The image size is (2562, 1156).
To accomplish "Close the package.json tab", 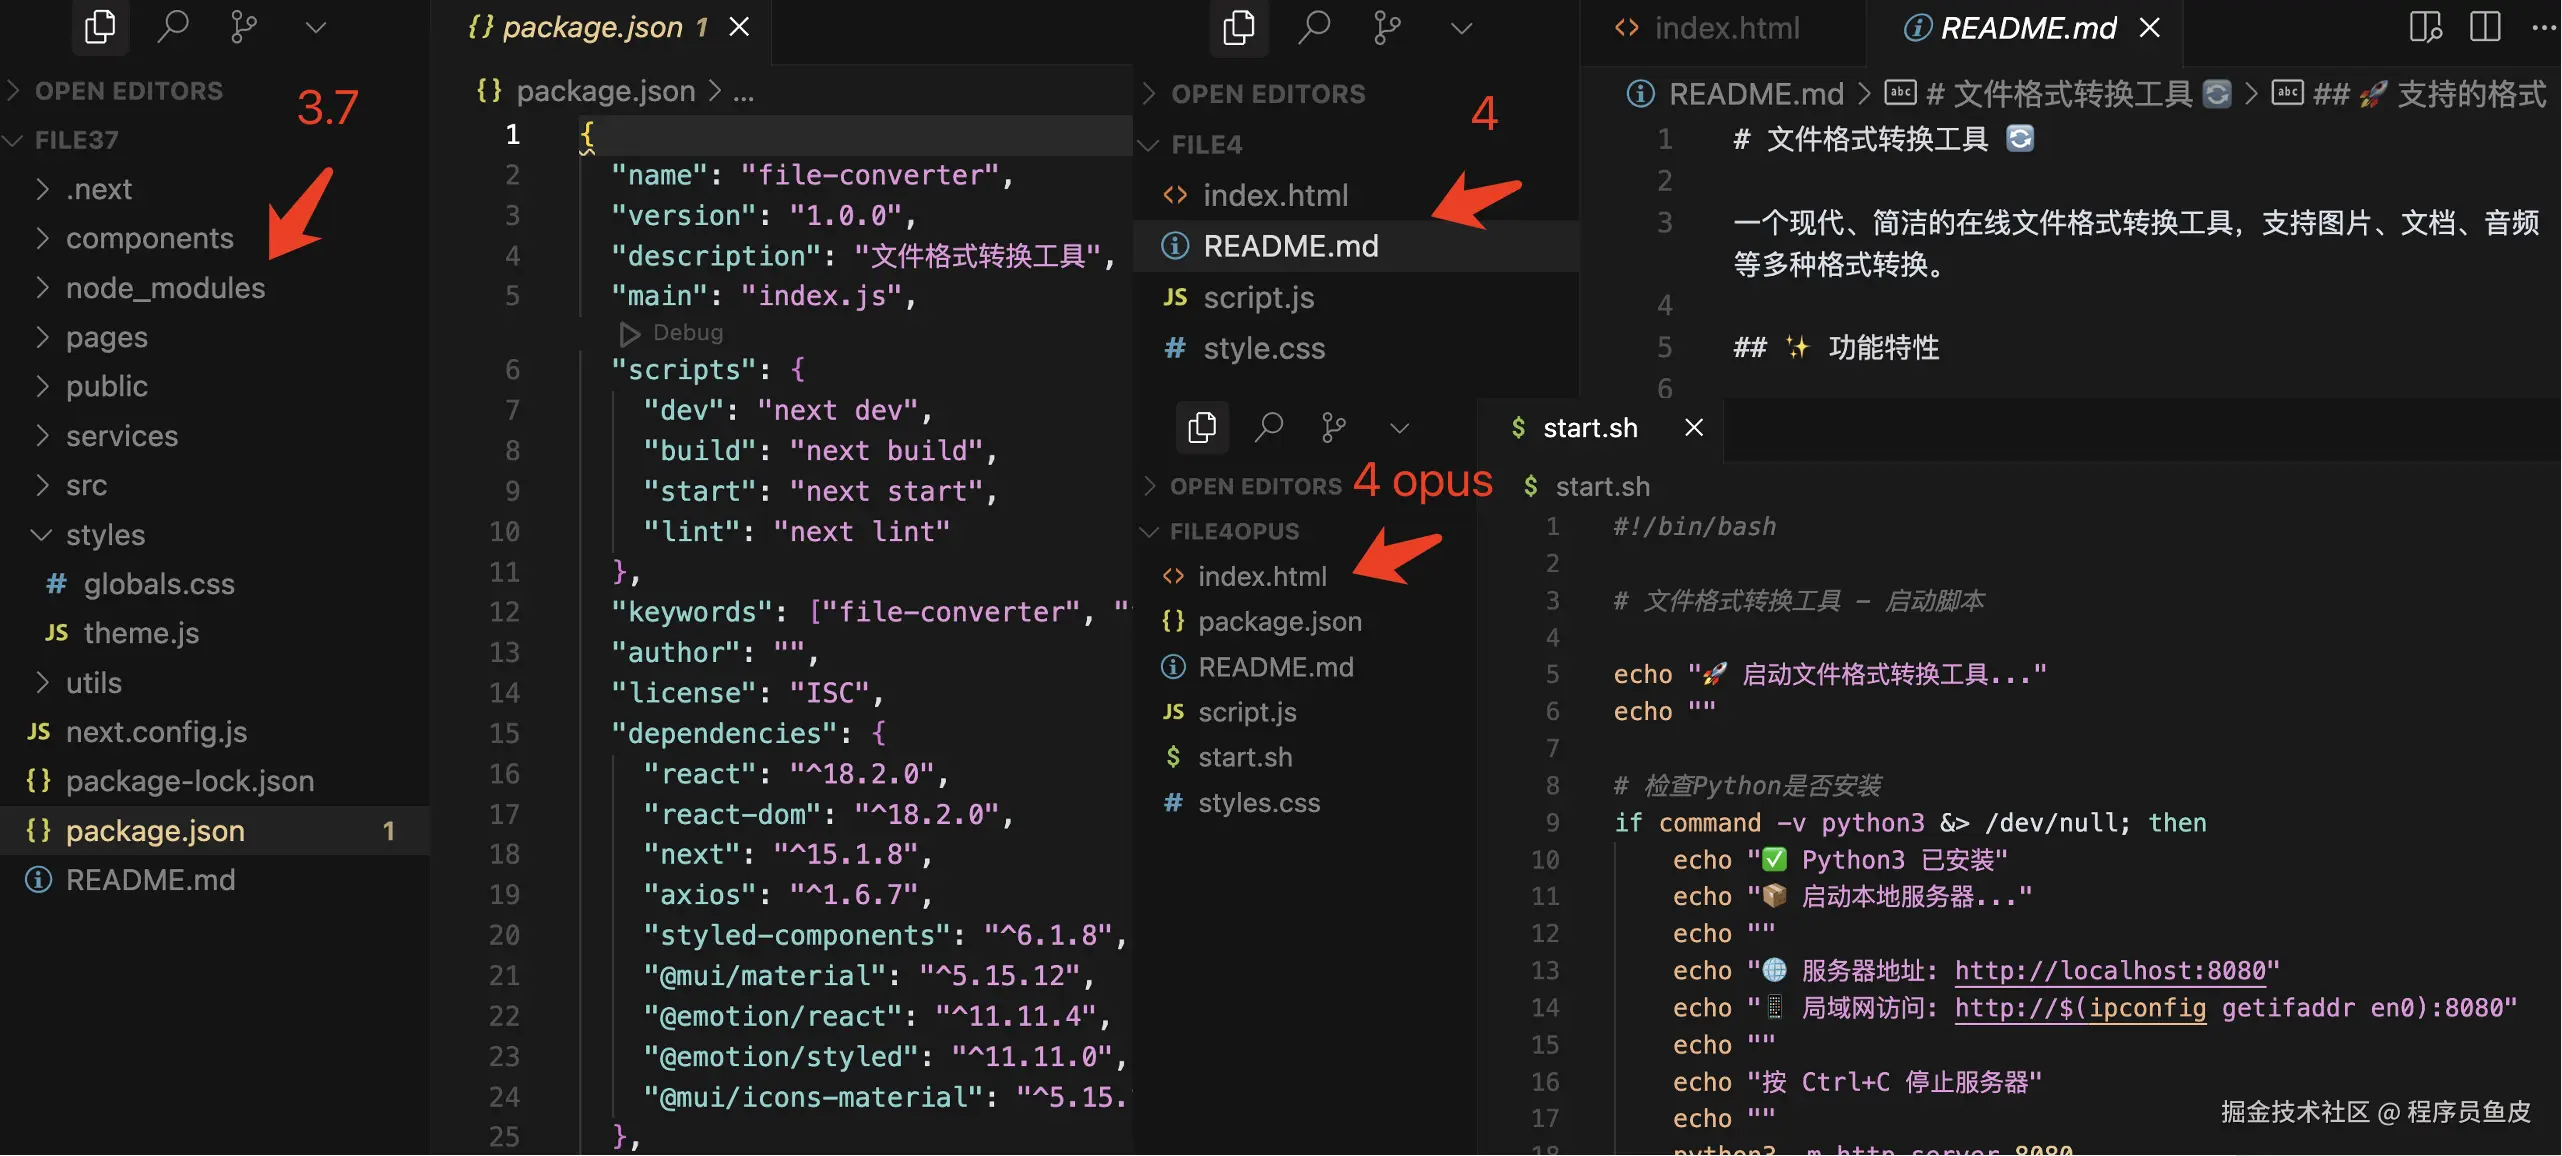I will tap(739, 27).
